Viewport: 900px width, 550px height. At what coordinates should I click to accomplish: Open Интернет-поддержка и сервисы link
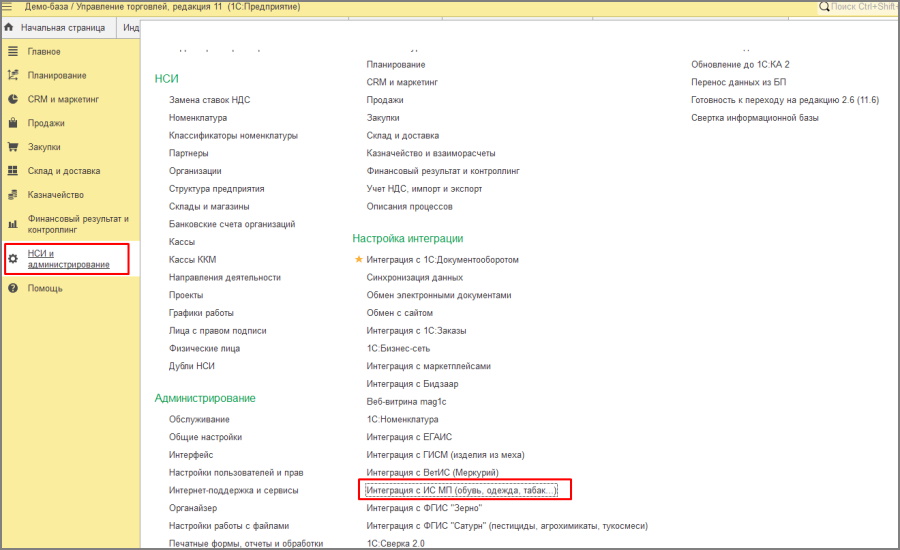pyautogui.click(x=234, y=491)
